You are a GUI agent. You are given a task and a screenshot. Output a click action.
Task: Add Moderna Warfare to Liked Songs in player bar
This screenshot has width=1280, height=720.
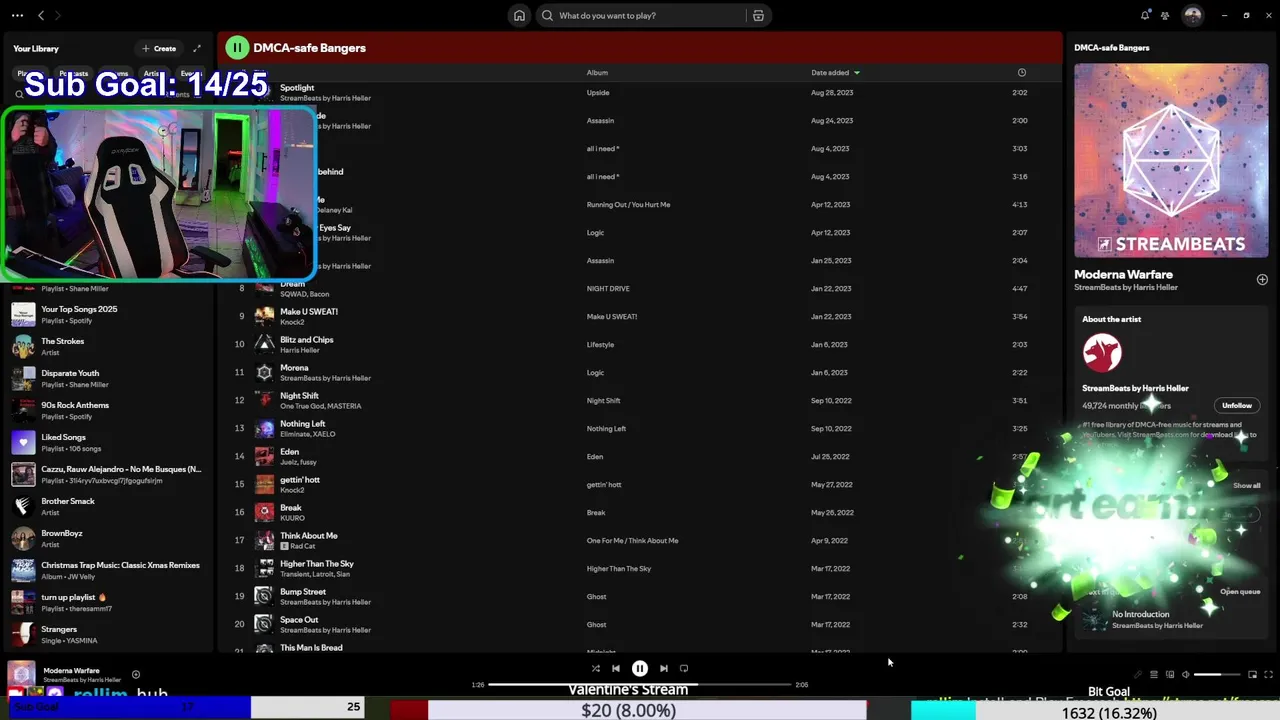click(x=136, y=674)
